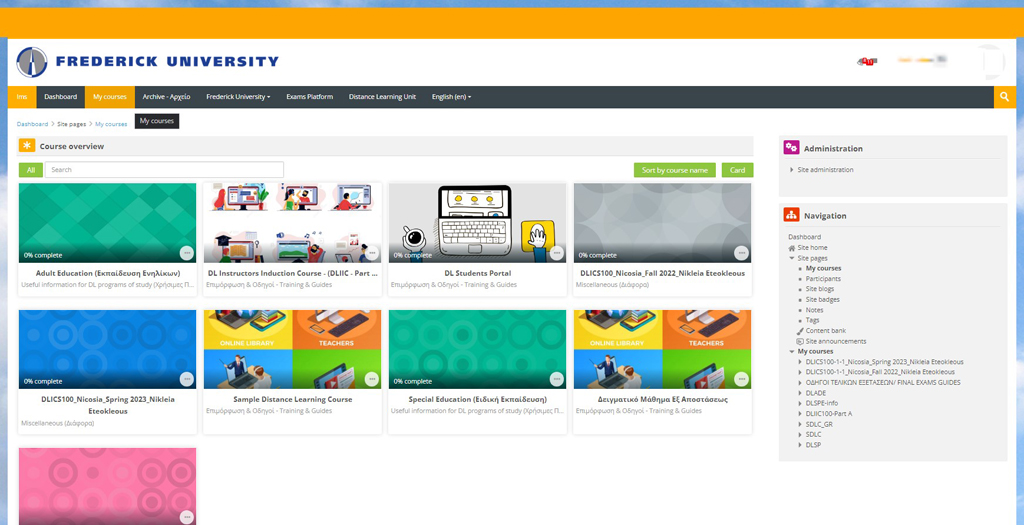Open Sample Distance Learning Course link
This screenshot has width=1024, height=525.
(293, 399)
